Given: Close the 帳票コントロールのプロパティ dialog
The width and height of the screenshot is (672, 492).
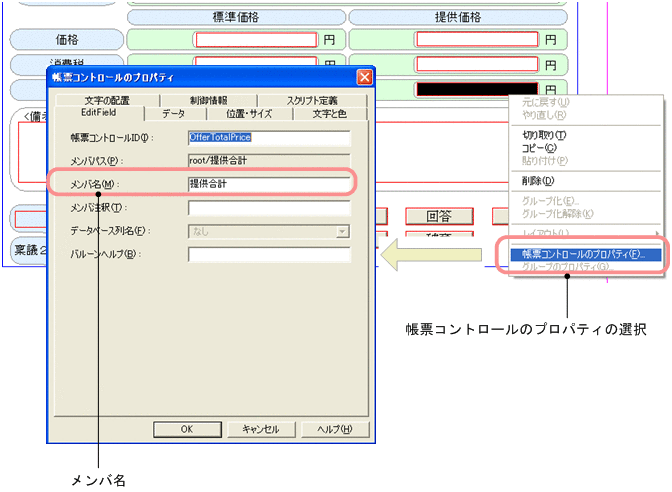Looking at the screenshot, I should click(x=364, y=77).
